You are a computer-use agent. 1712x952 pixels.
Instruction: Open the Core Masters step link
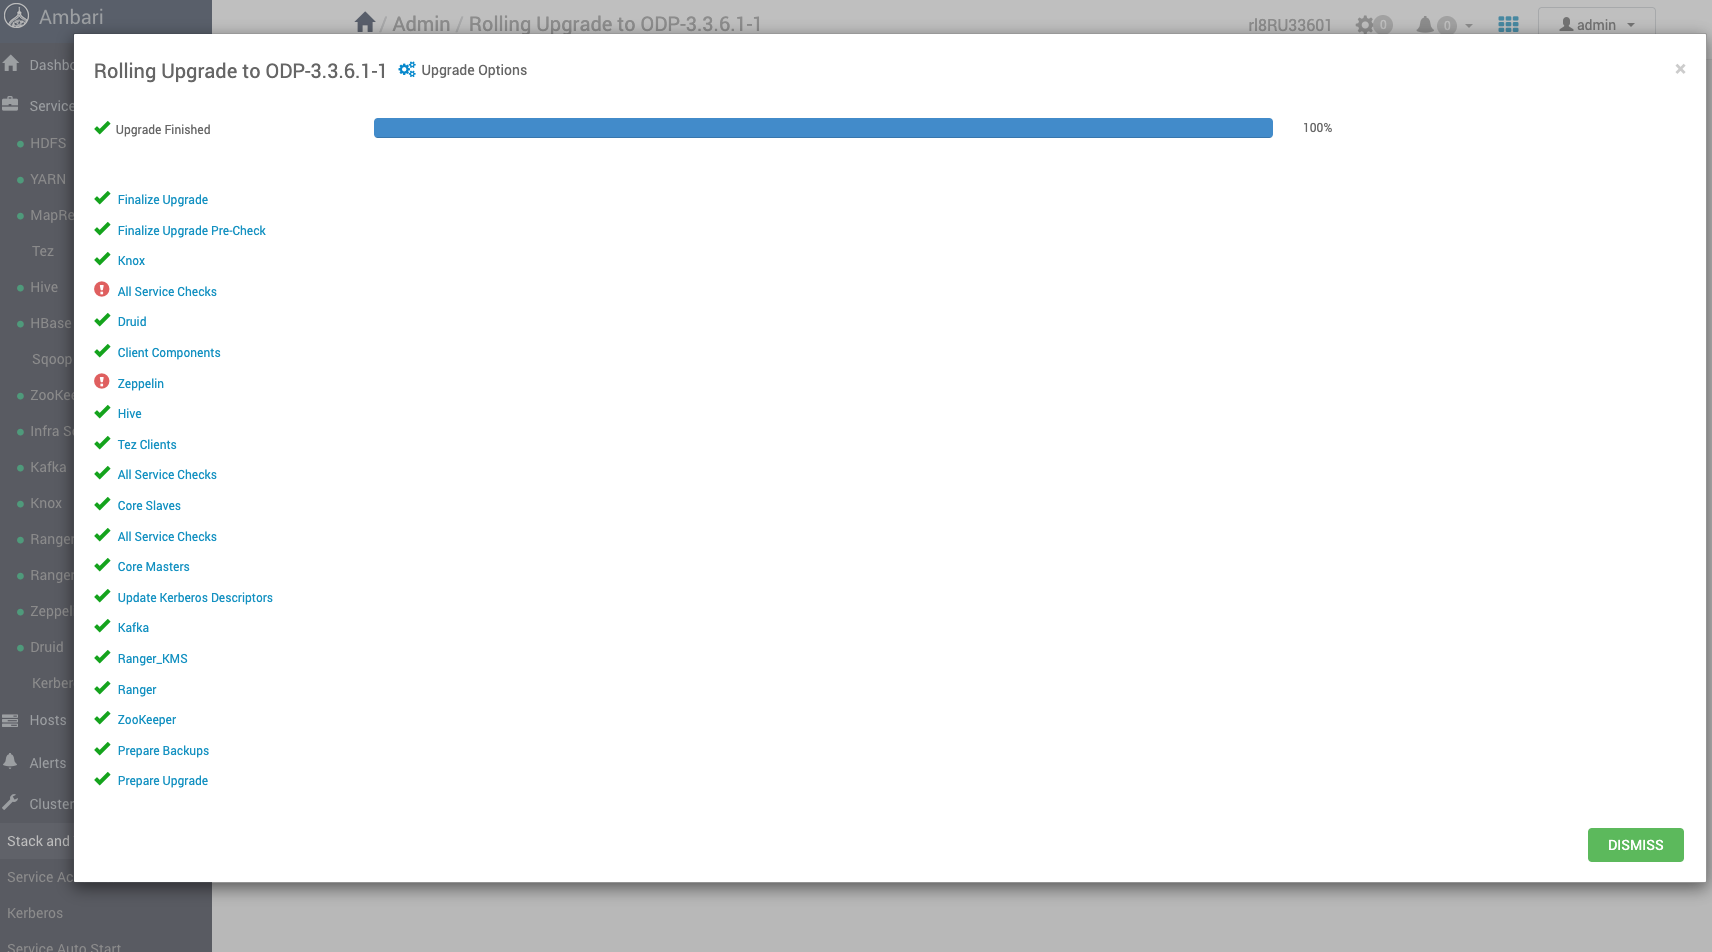coord(154,567)
